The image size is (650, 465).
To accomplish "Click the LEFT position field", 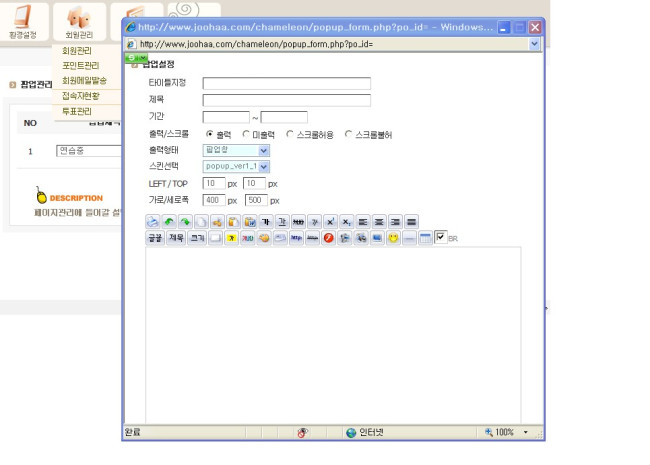I will pos(214,183).
